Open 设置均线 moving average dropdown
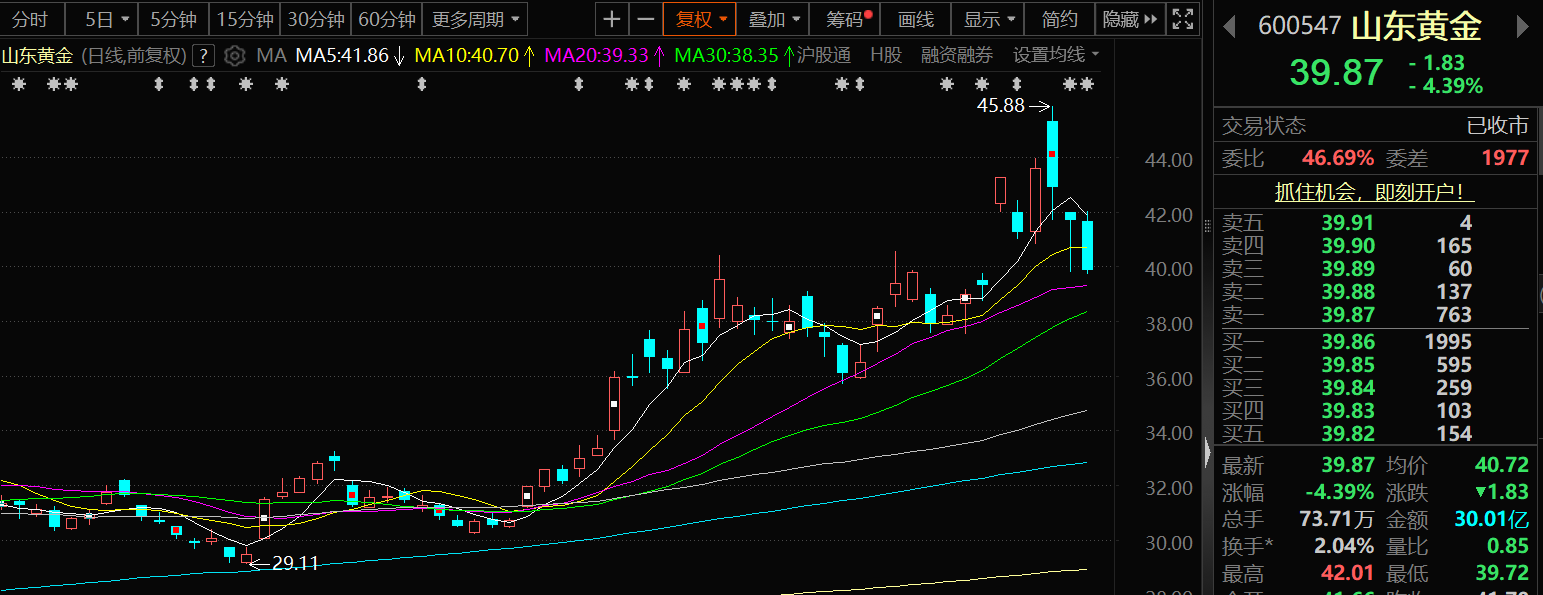Image resolution: width=1543 pixels, height=595 pixels. (1055, 55)
